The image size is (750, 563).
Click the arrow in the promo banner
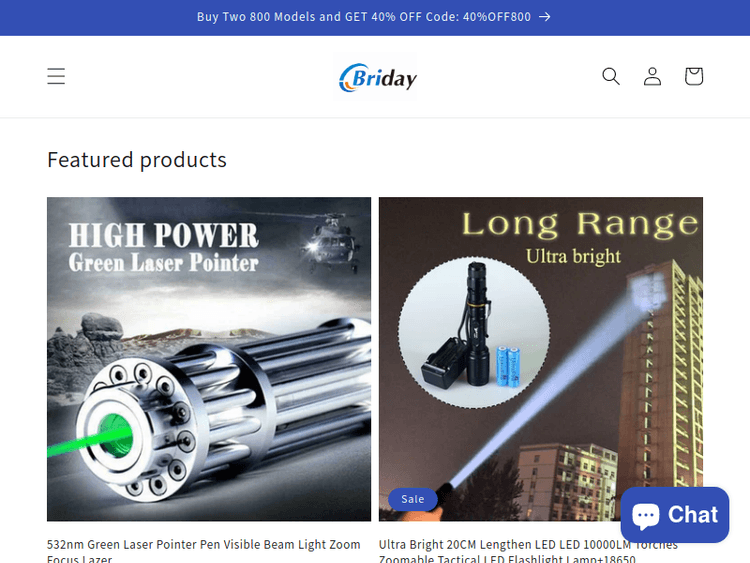point(545,17)
